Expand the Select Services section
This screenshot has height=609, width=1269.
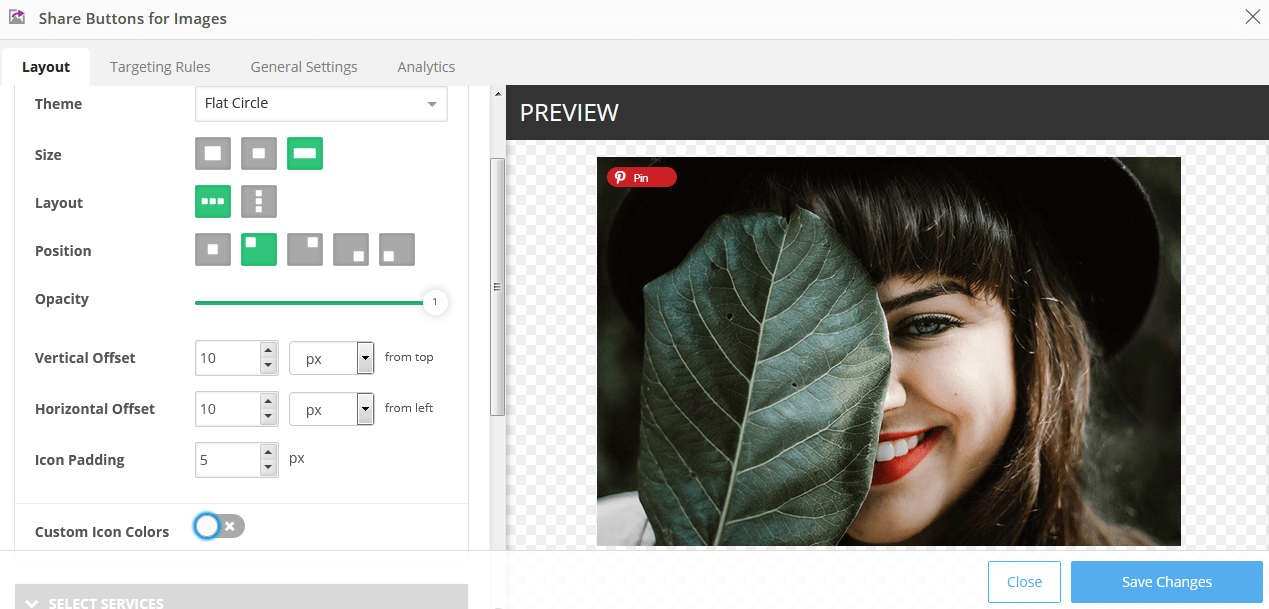point(241,597)
